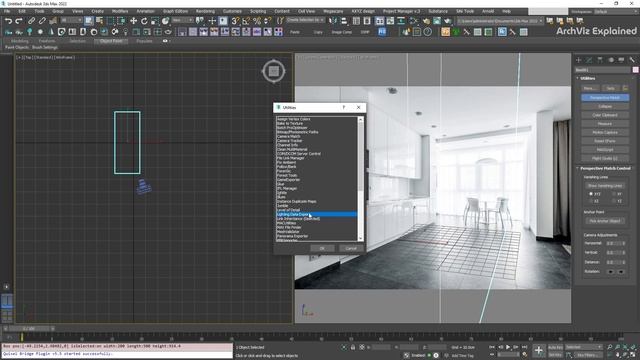Open the File menu
640x360 pixels.
[x=7, y=11]
